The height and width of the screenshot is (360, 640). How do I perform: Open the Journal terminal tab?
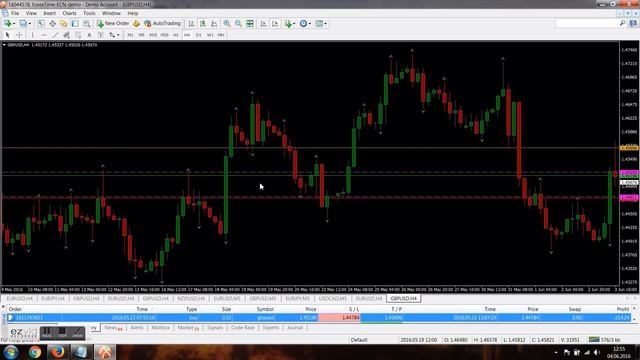[295, 328]
